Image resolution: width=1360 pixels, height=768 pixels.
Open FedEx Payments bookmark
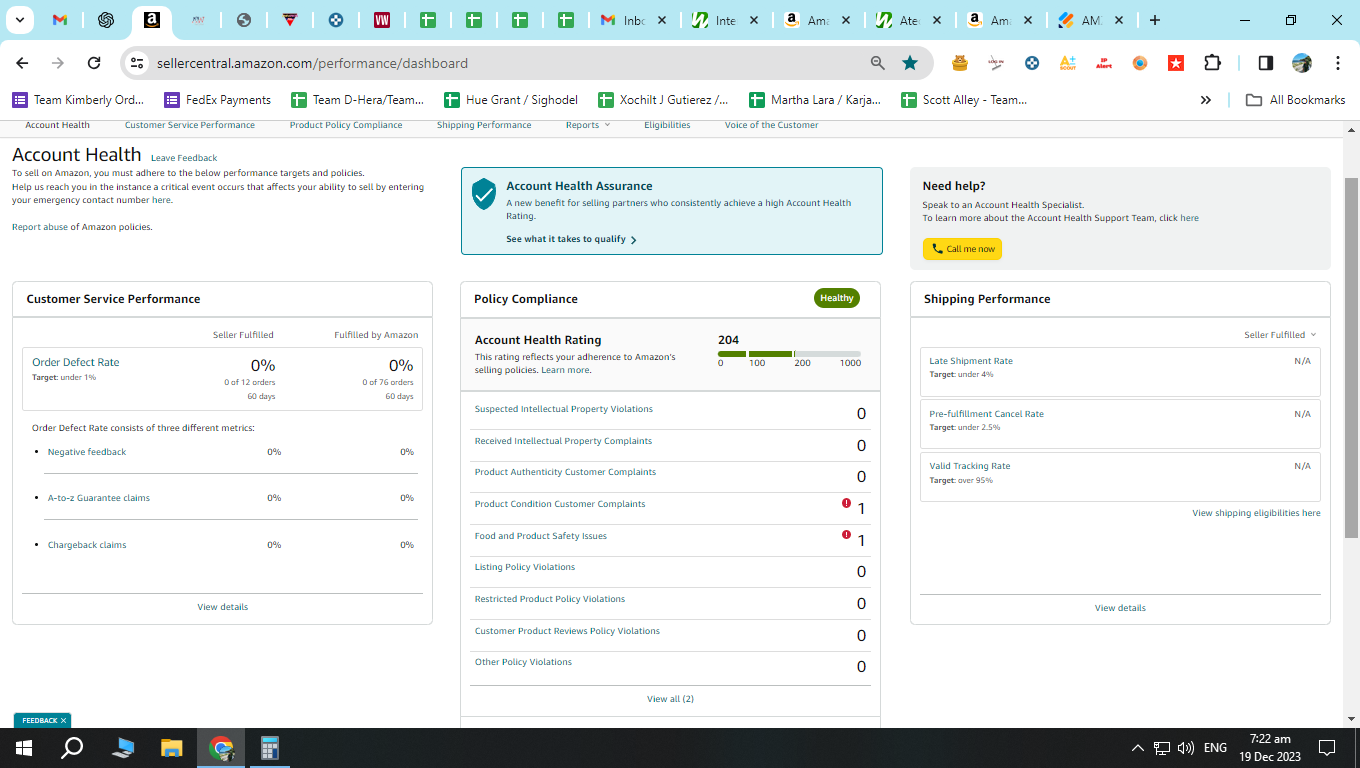coord(218,100)
